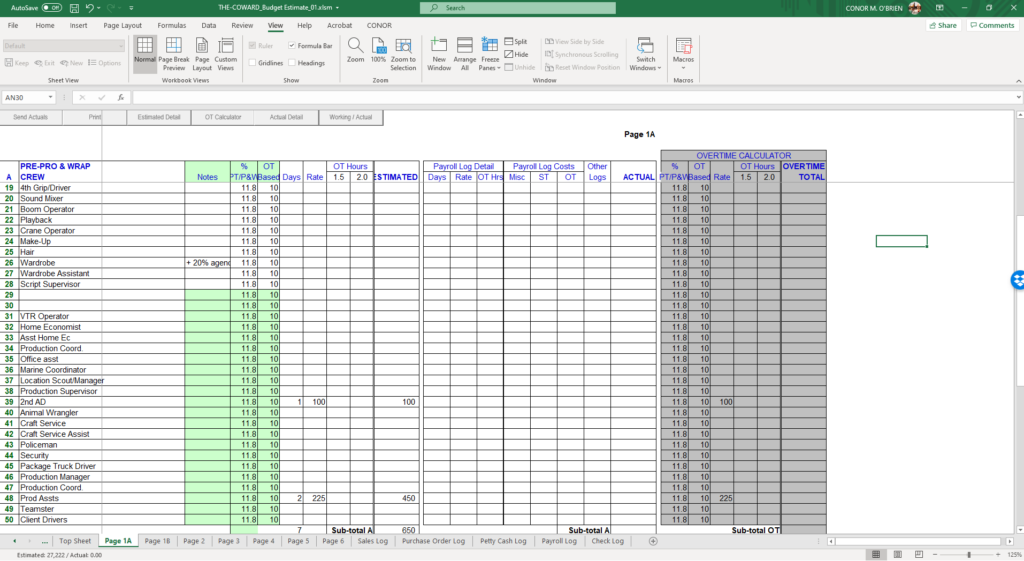Toggle the Formula Bar checkbox
This screenshot has height=561, width=1024.
point(292,46)
